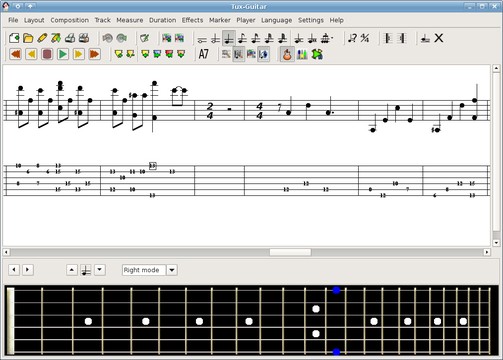Open the mixer with the colored bars icon
Screen dimensions: 503x360
click(302, 54)
